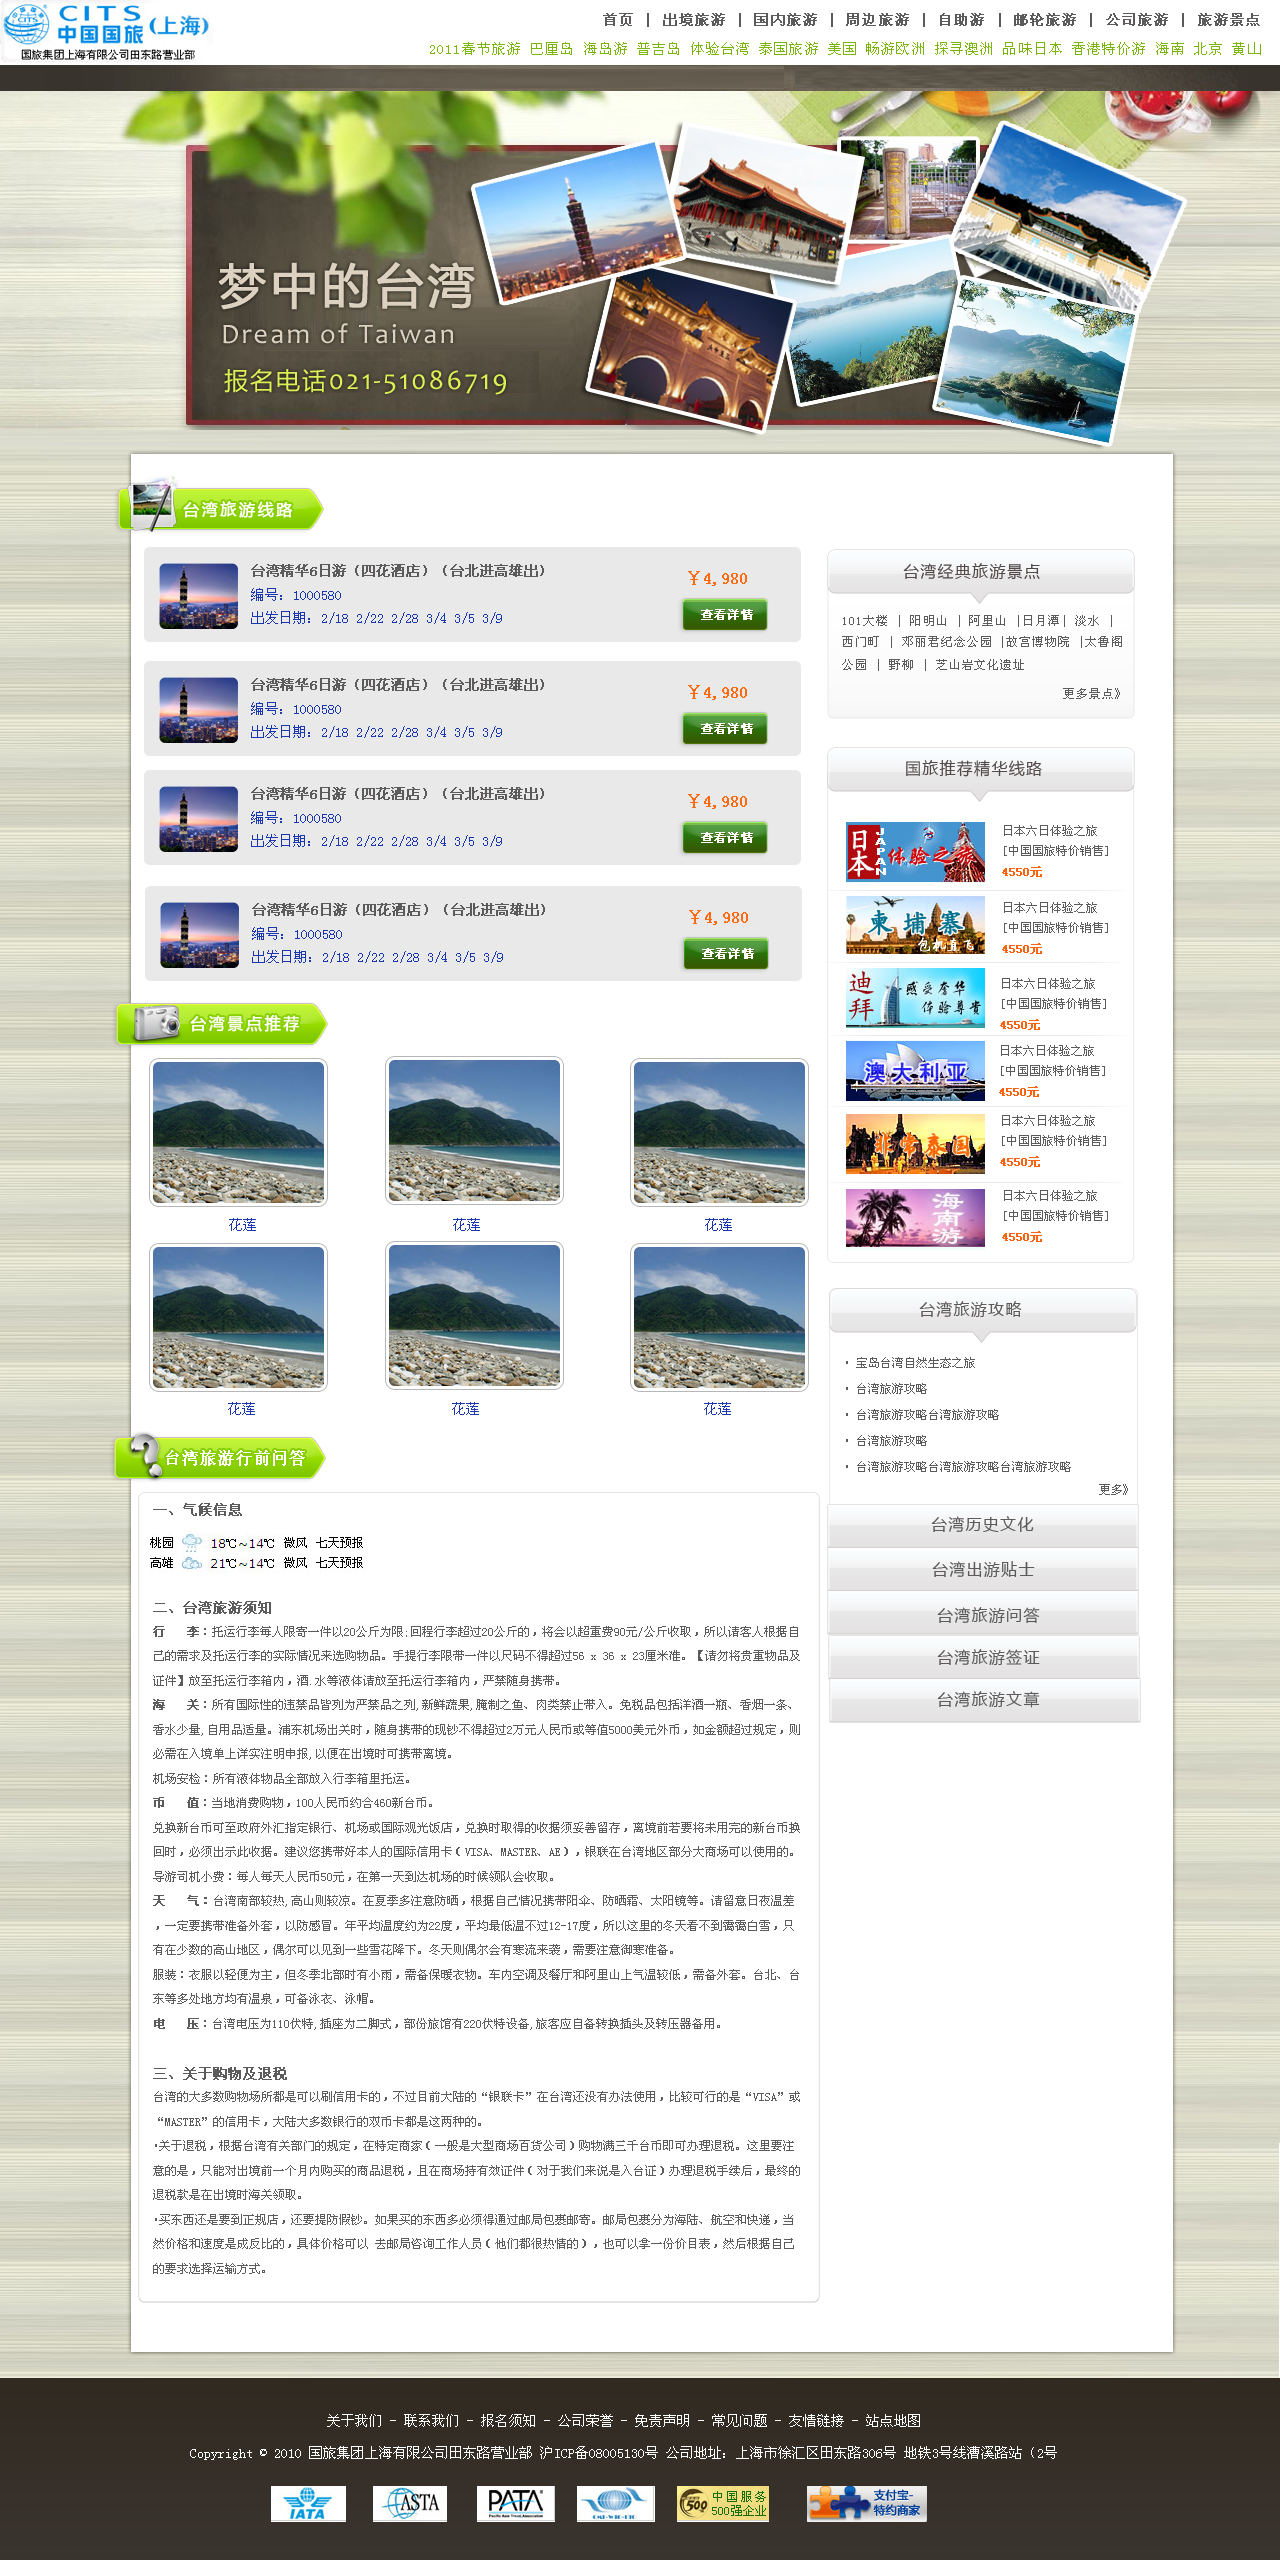Open the 迪拜 route banner

915,998
